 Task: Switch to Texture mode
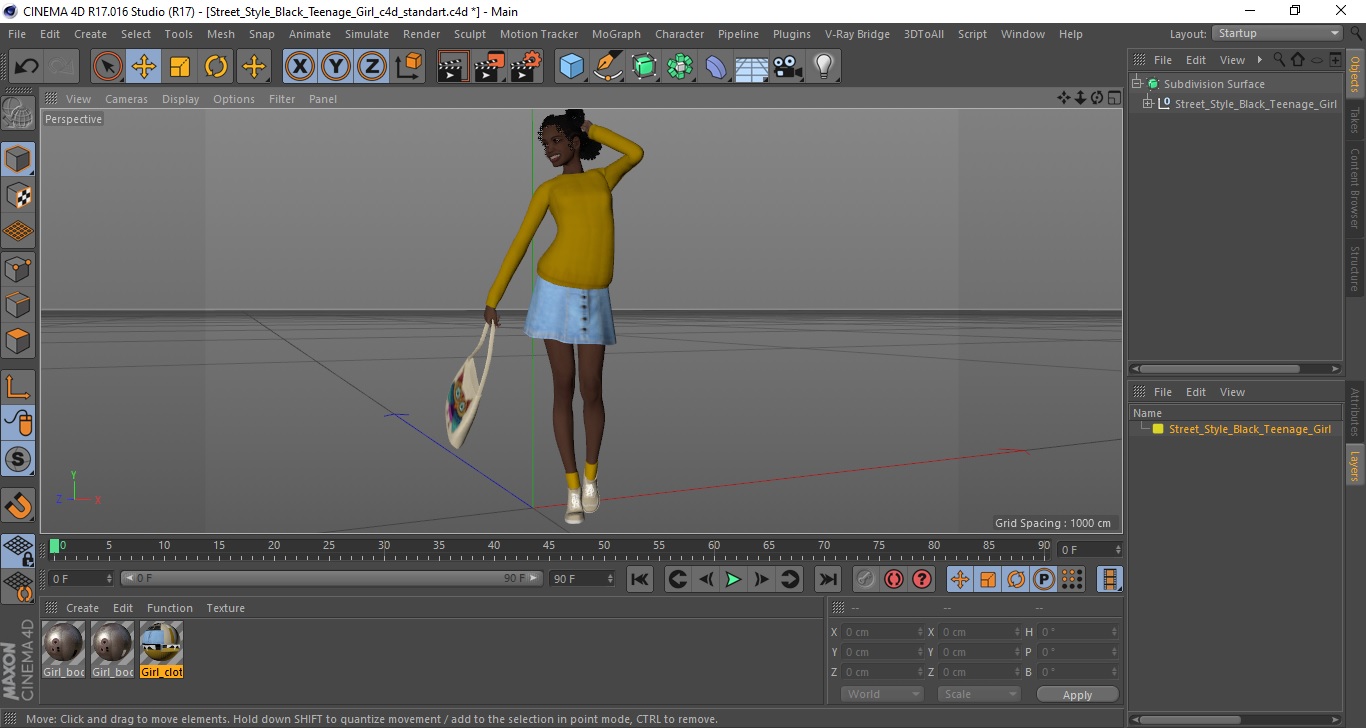coord(18,196)
